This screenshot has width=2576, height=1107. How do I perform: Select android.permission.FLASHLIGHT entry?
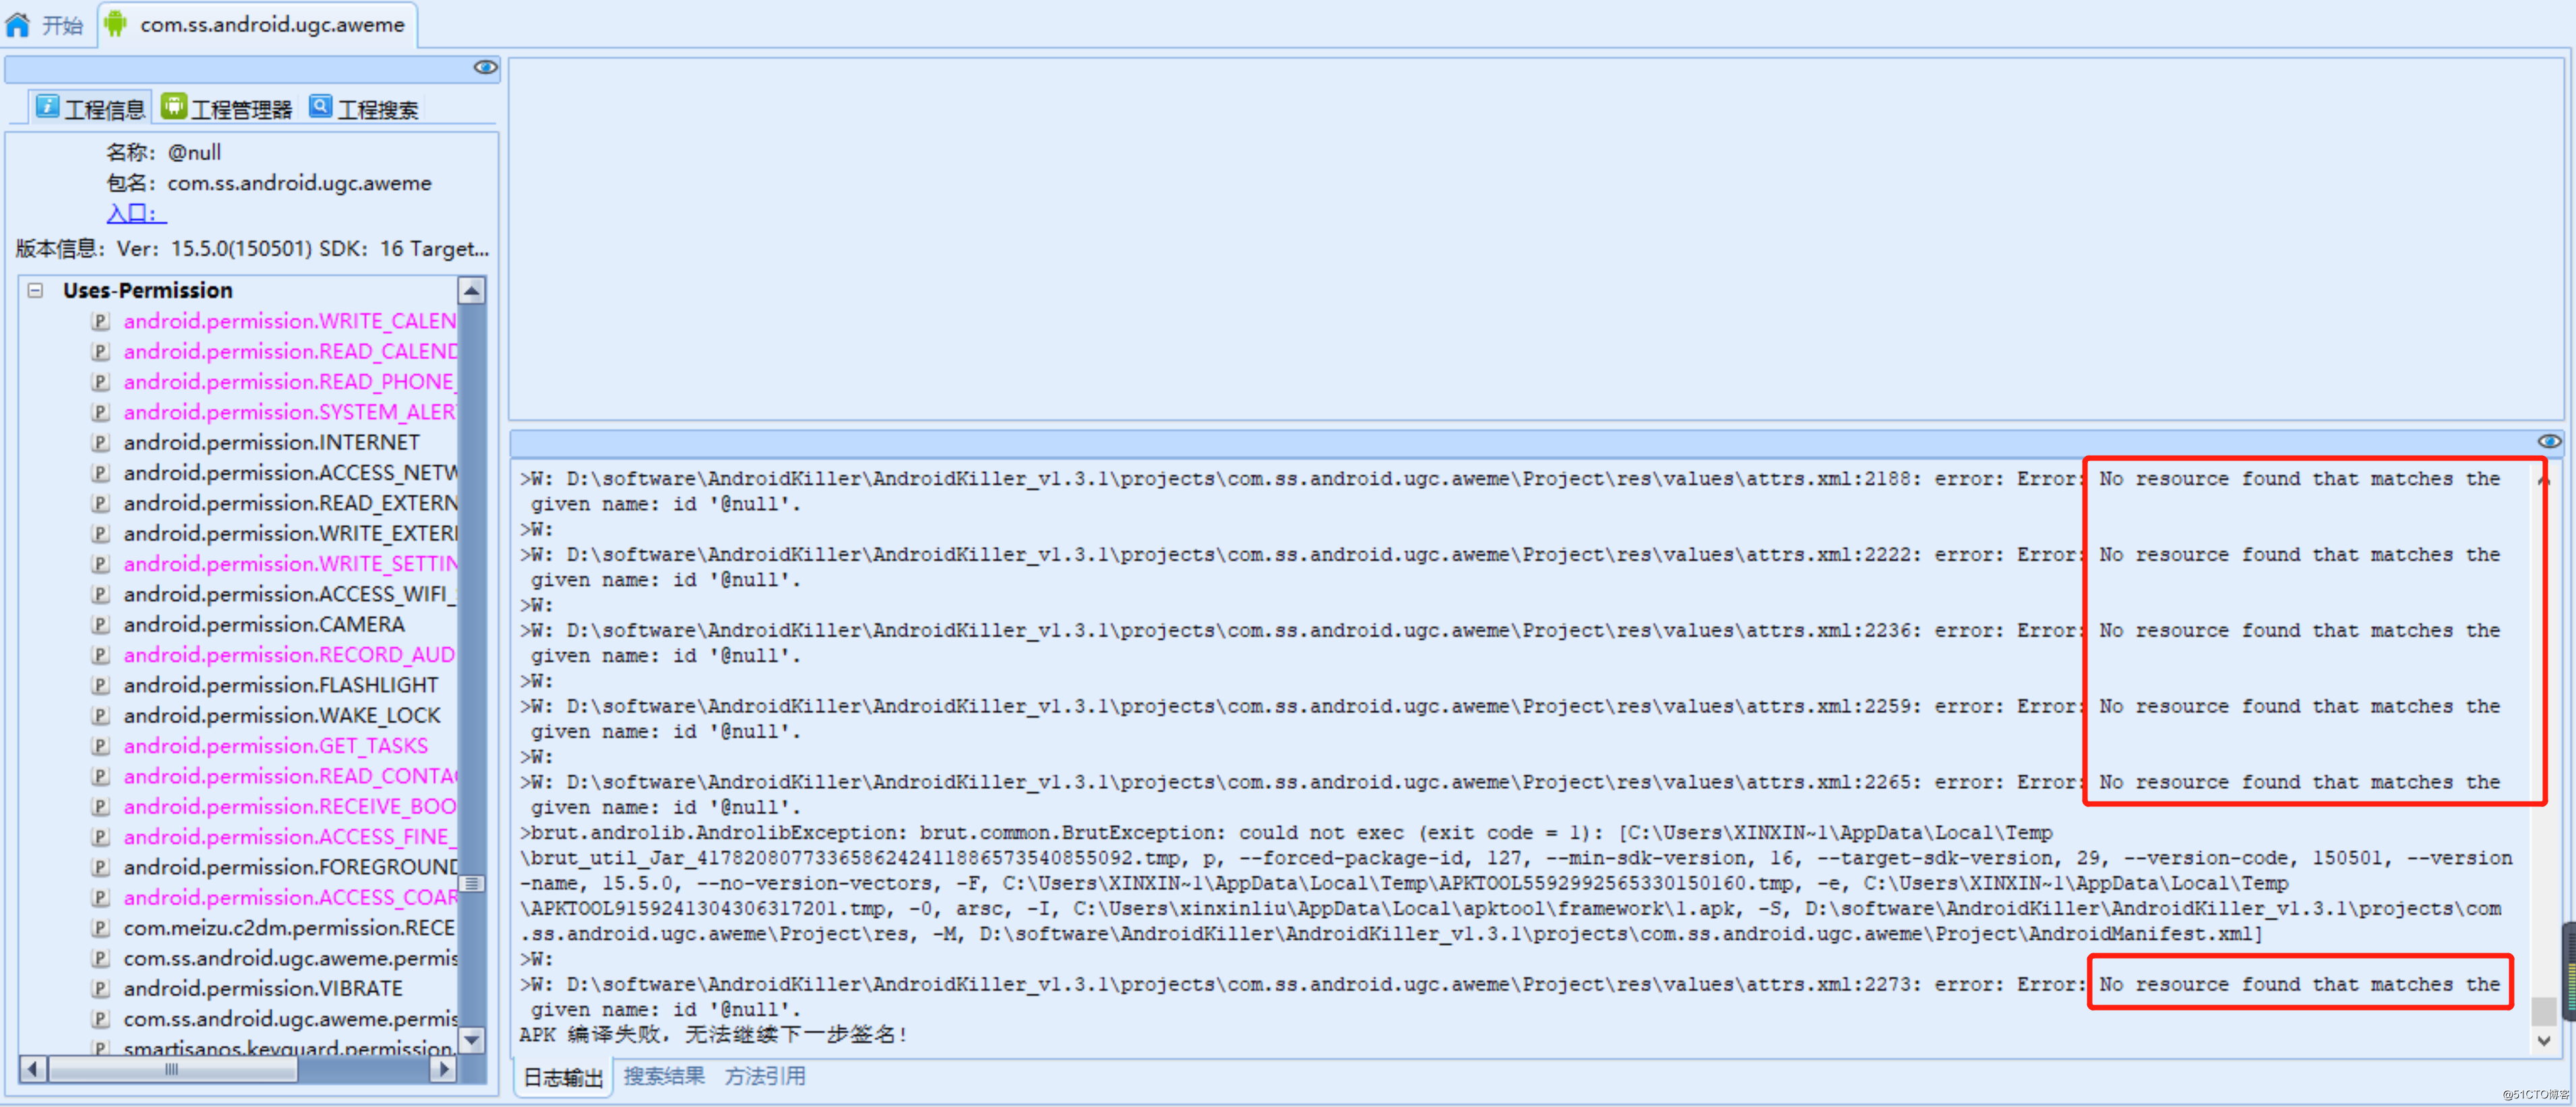(280, 685)
